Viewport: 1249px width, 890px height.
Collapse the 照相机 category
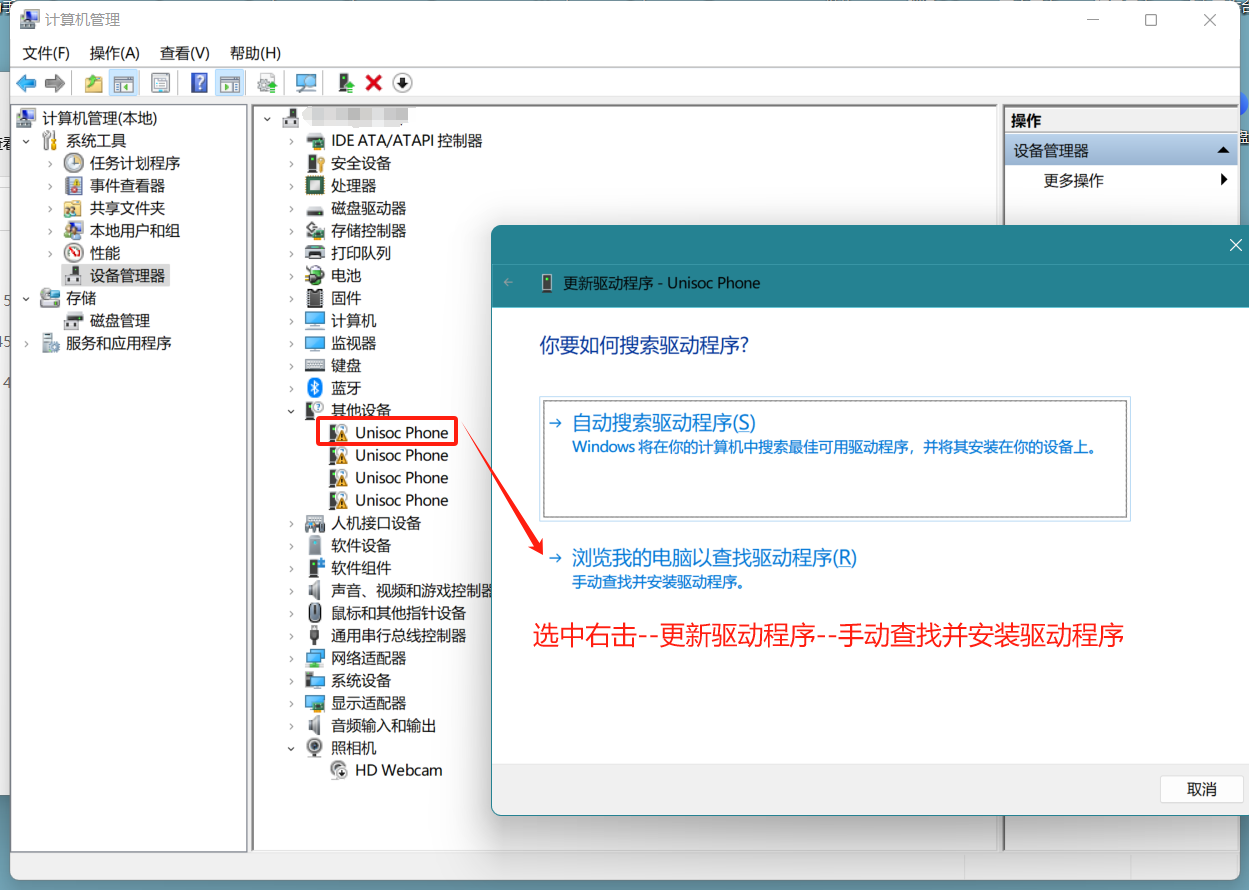tap(292, 748)
